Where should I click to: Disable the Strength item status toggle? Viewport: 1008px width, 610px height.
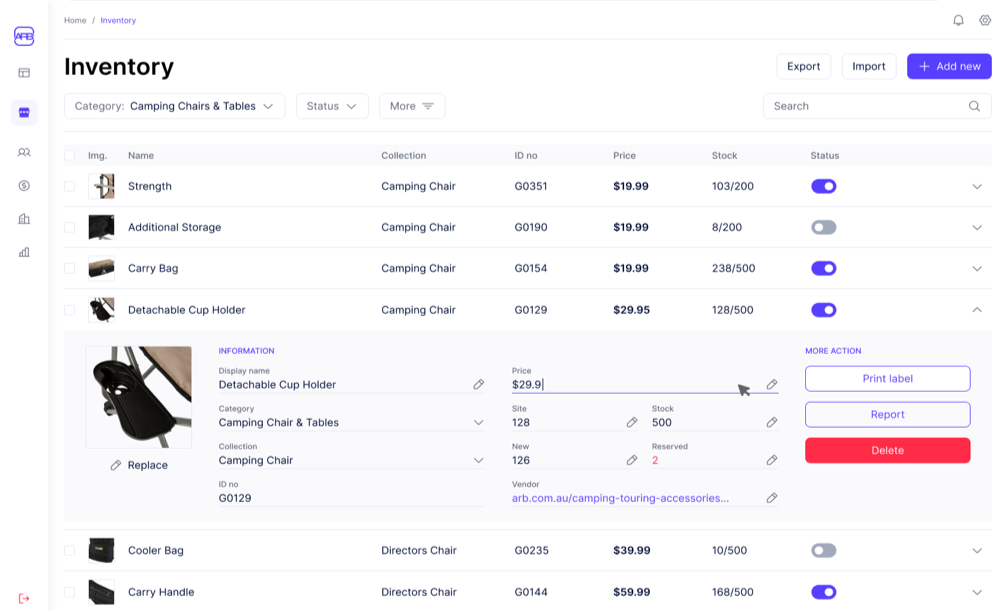tap(823, 186)
